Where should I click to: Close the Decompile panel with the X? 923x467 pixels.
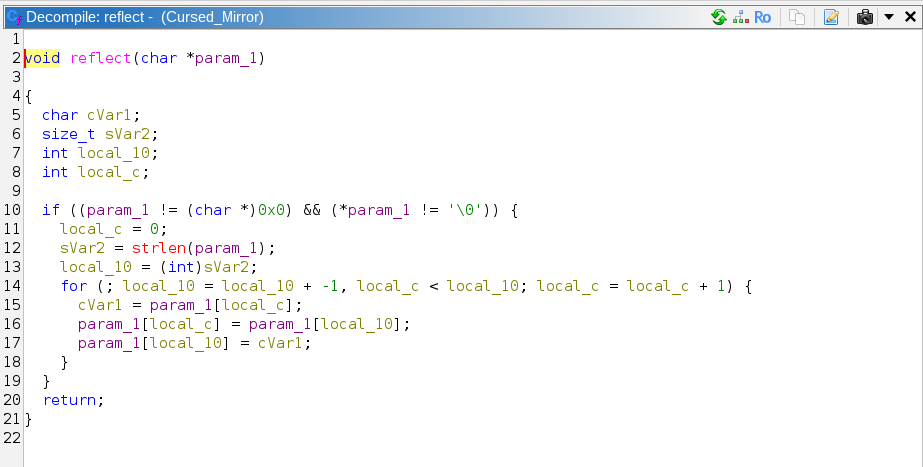(909, 17)
